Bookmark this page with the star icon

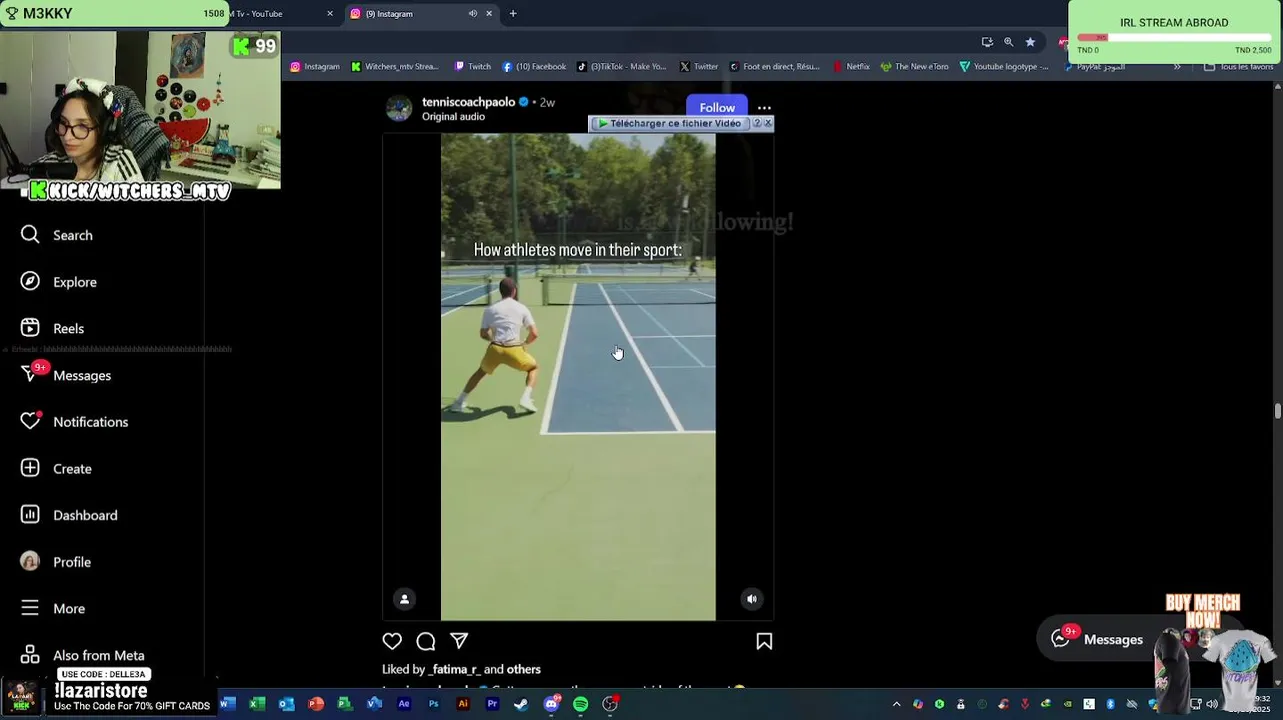click(x=1030, y=42)
